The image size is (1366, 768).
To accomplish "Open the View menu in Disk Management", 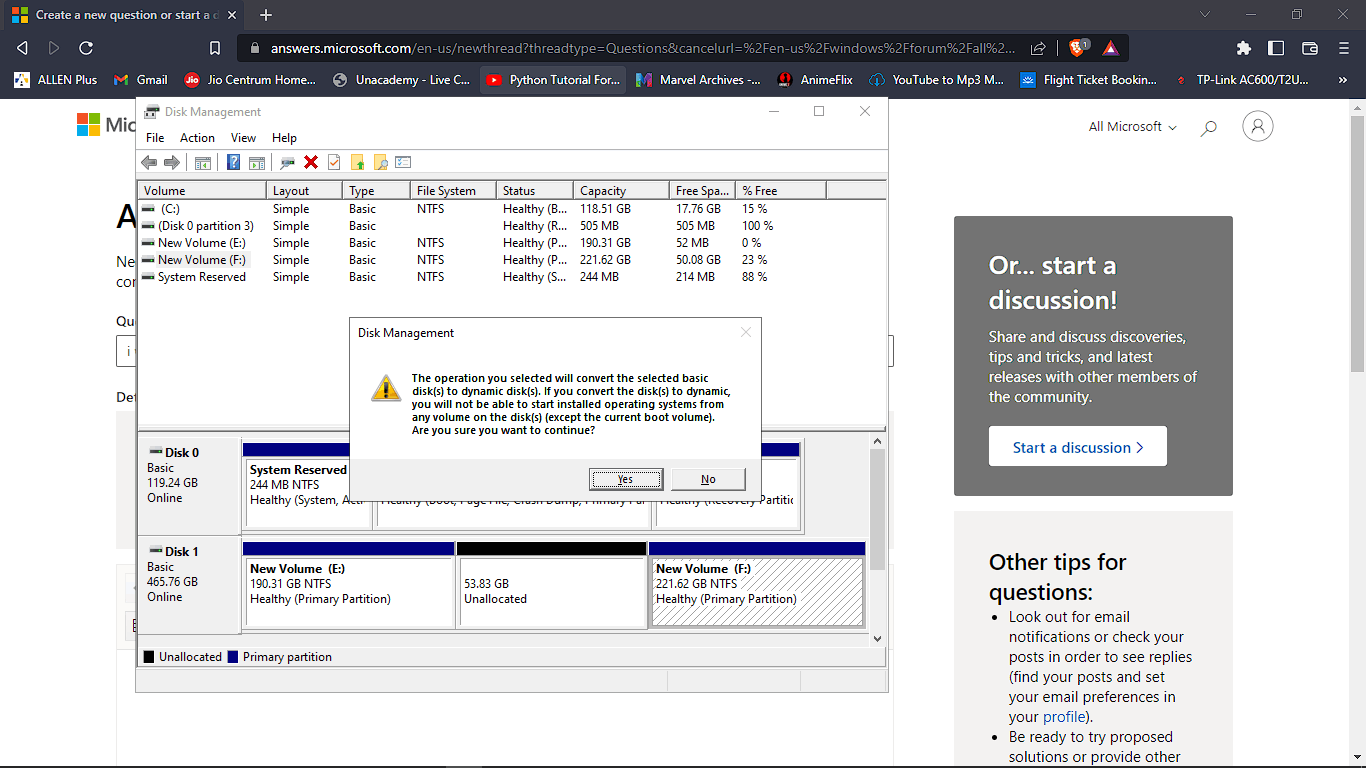I will click(243, 138).
